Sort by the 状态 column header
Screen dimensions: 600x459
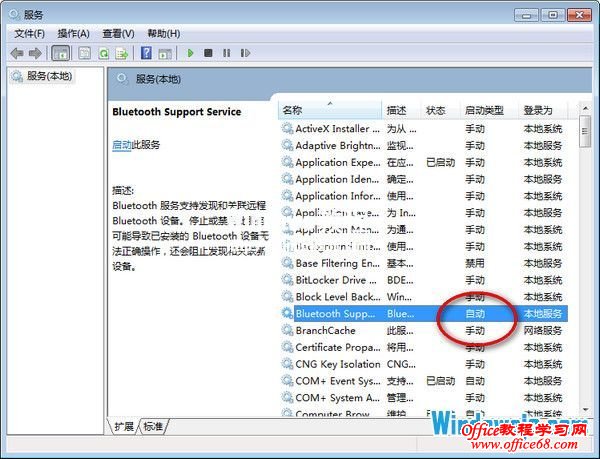click(x=440, y=111)
